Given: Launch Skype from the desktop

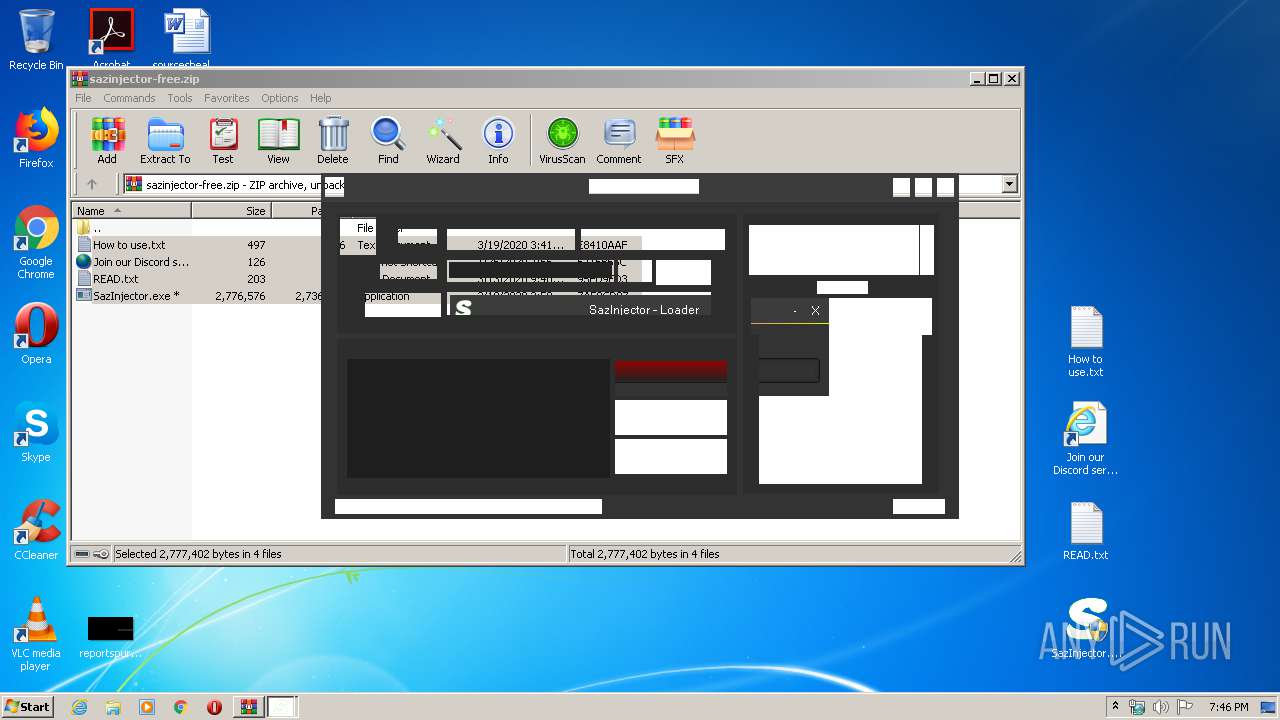Looking at the screenshot, I should 36,432.
